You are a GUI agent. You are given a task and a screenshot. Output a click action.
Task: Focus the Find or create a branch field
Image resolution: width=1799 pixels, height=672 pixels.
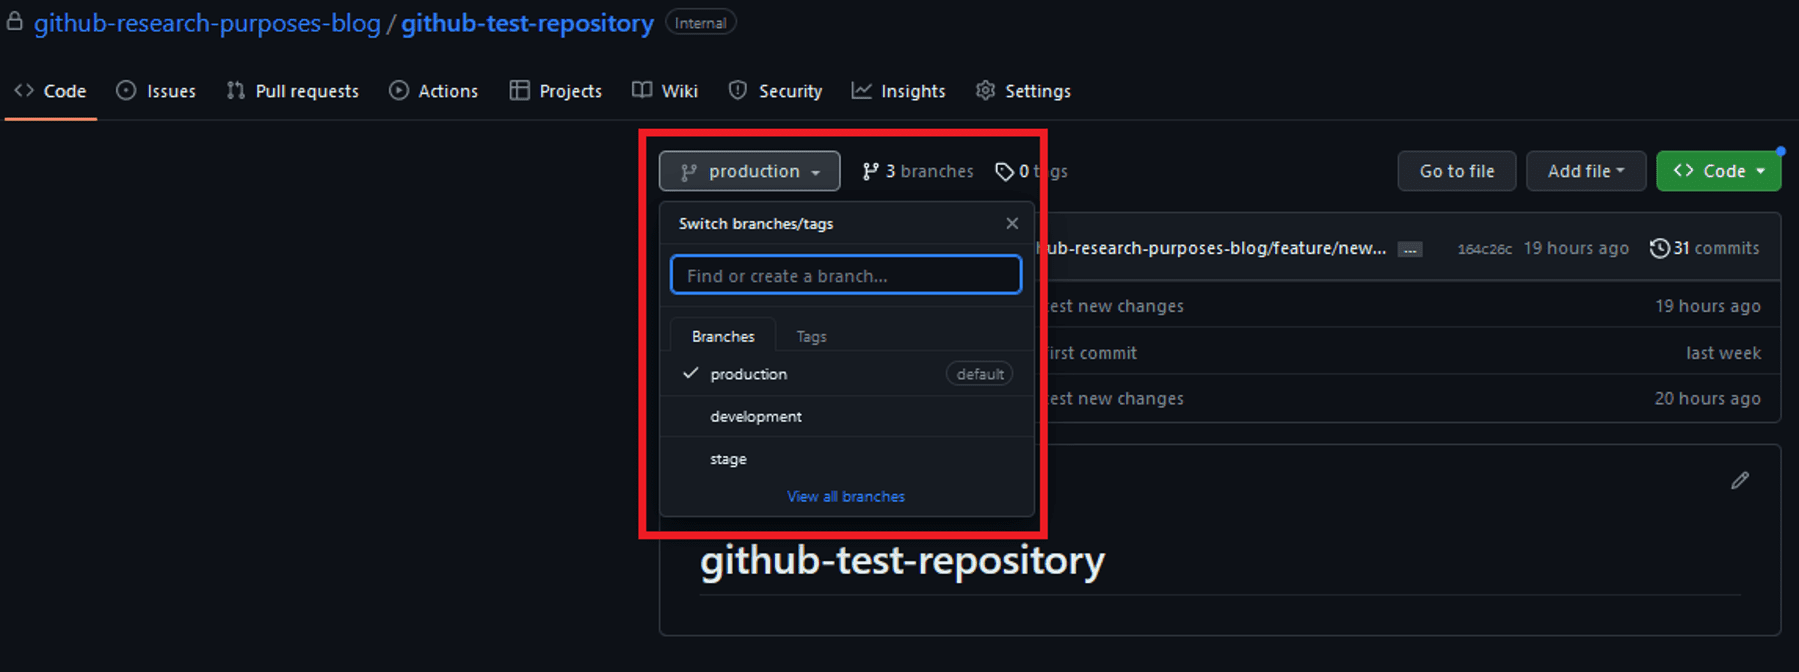(x=845, y=276)
